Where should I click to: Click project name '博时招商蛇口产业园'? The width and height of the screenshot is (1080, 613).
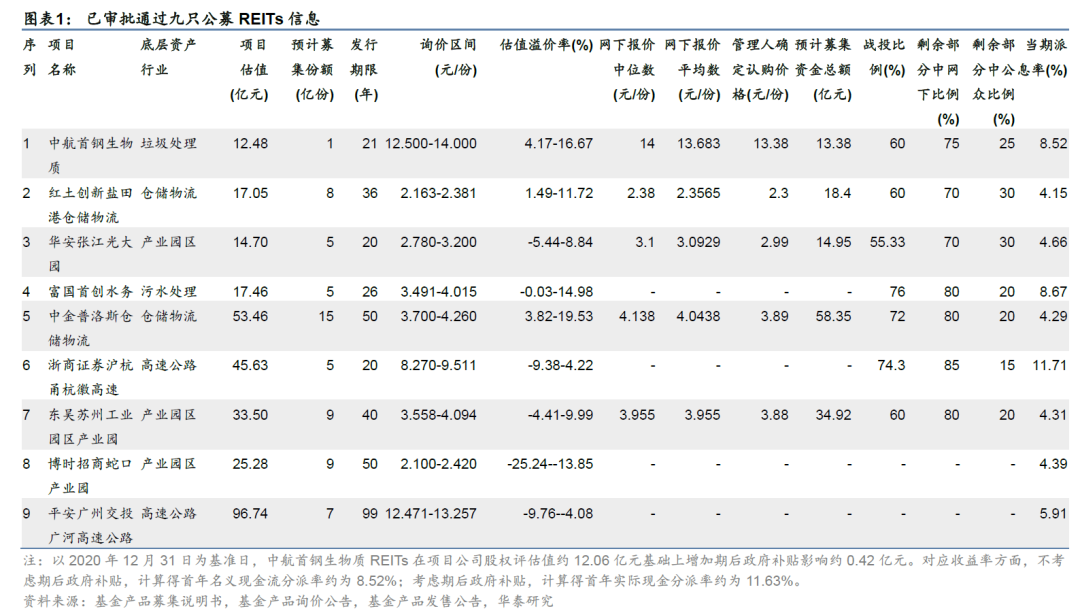pyautogui.click(x=90, y=476)
